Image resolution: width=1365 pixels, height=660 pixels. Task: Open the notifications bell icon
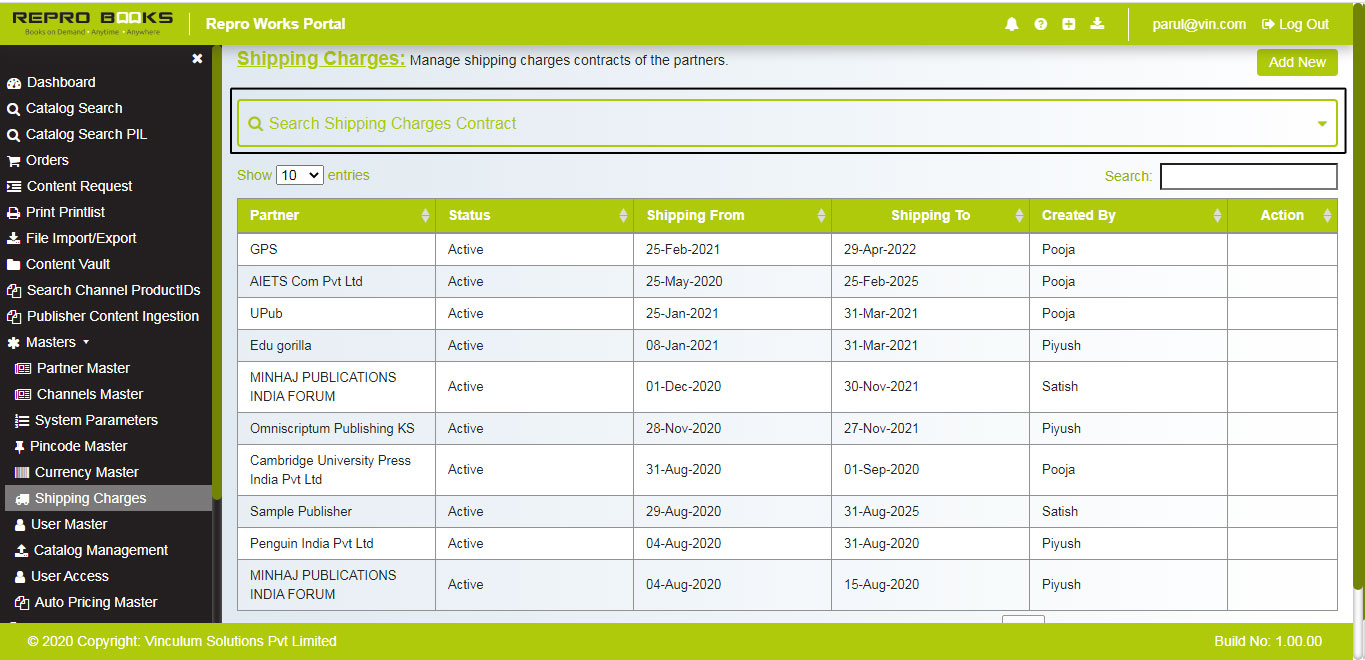pos(1011,23)
